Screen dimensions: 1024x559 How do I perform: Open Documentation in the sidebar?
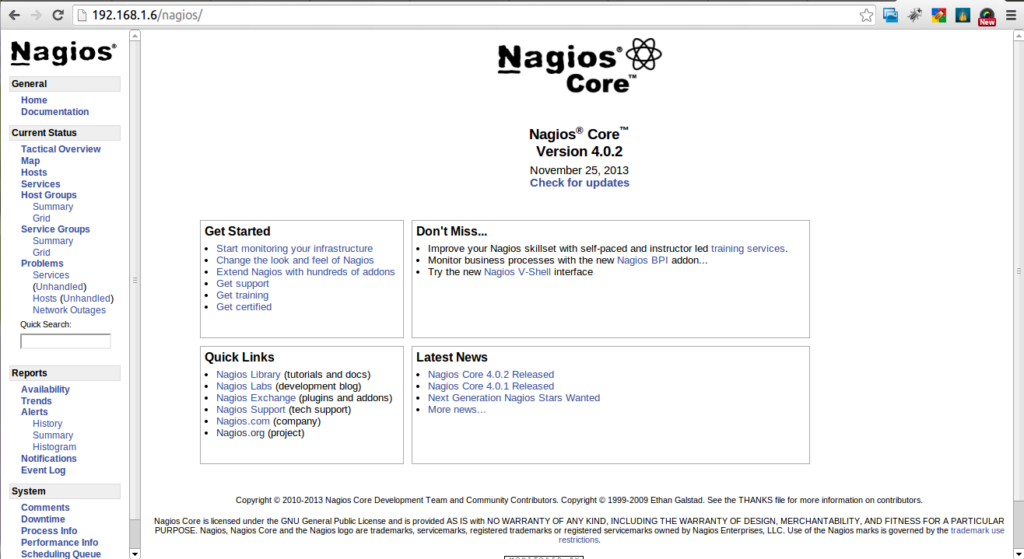click(55, 112)
